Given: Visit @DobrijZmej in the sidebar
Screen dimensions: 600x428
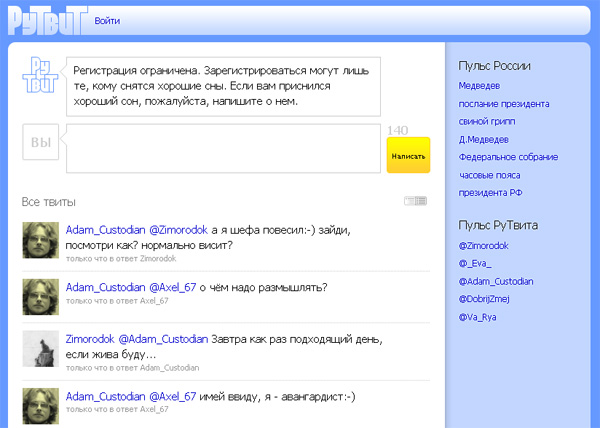Looking at the screenshot, I should (x=485, y=299).
